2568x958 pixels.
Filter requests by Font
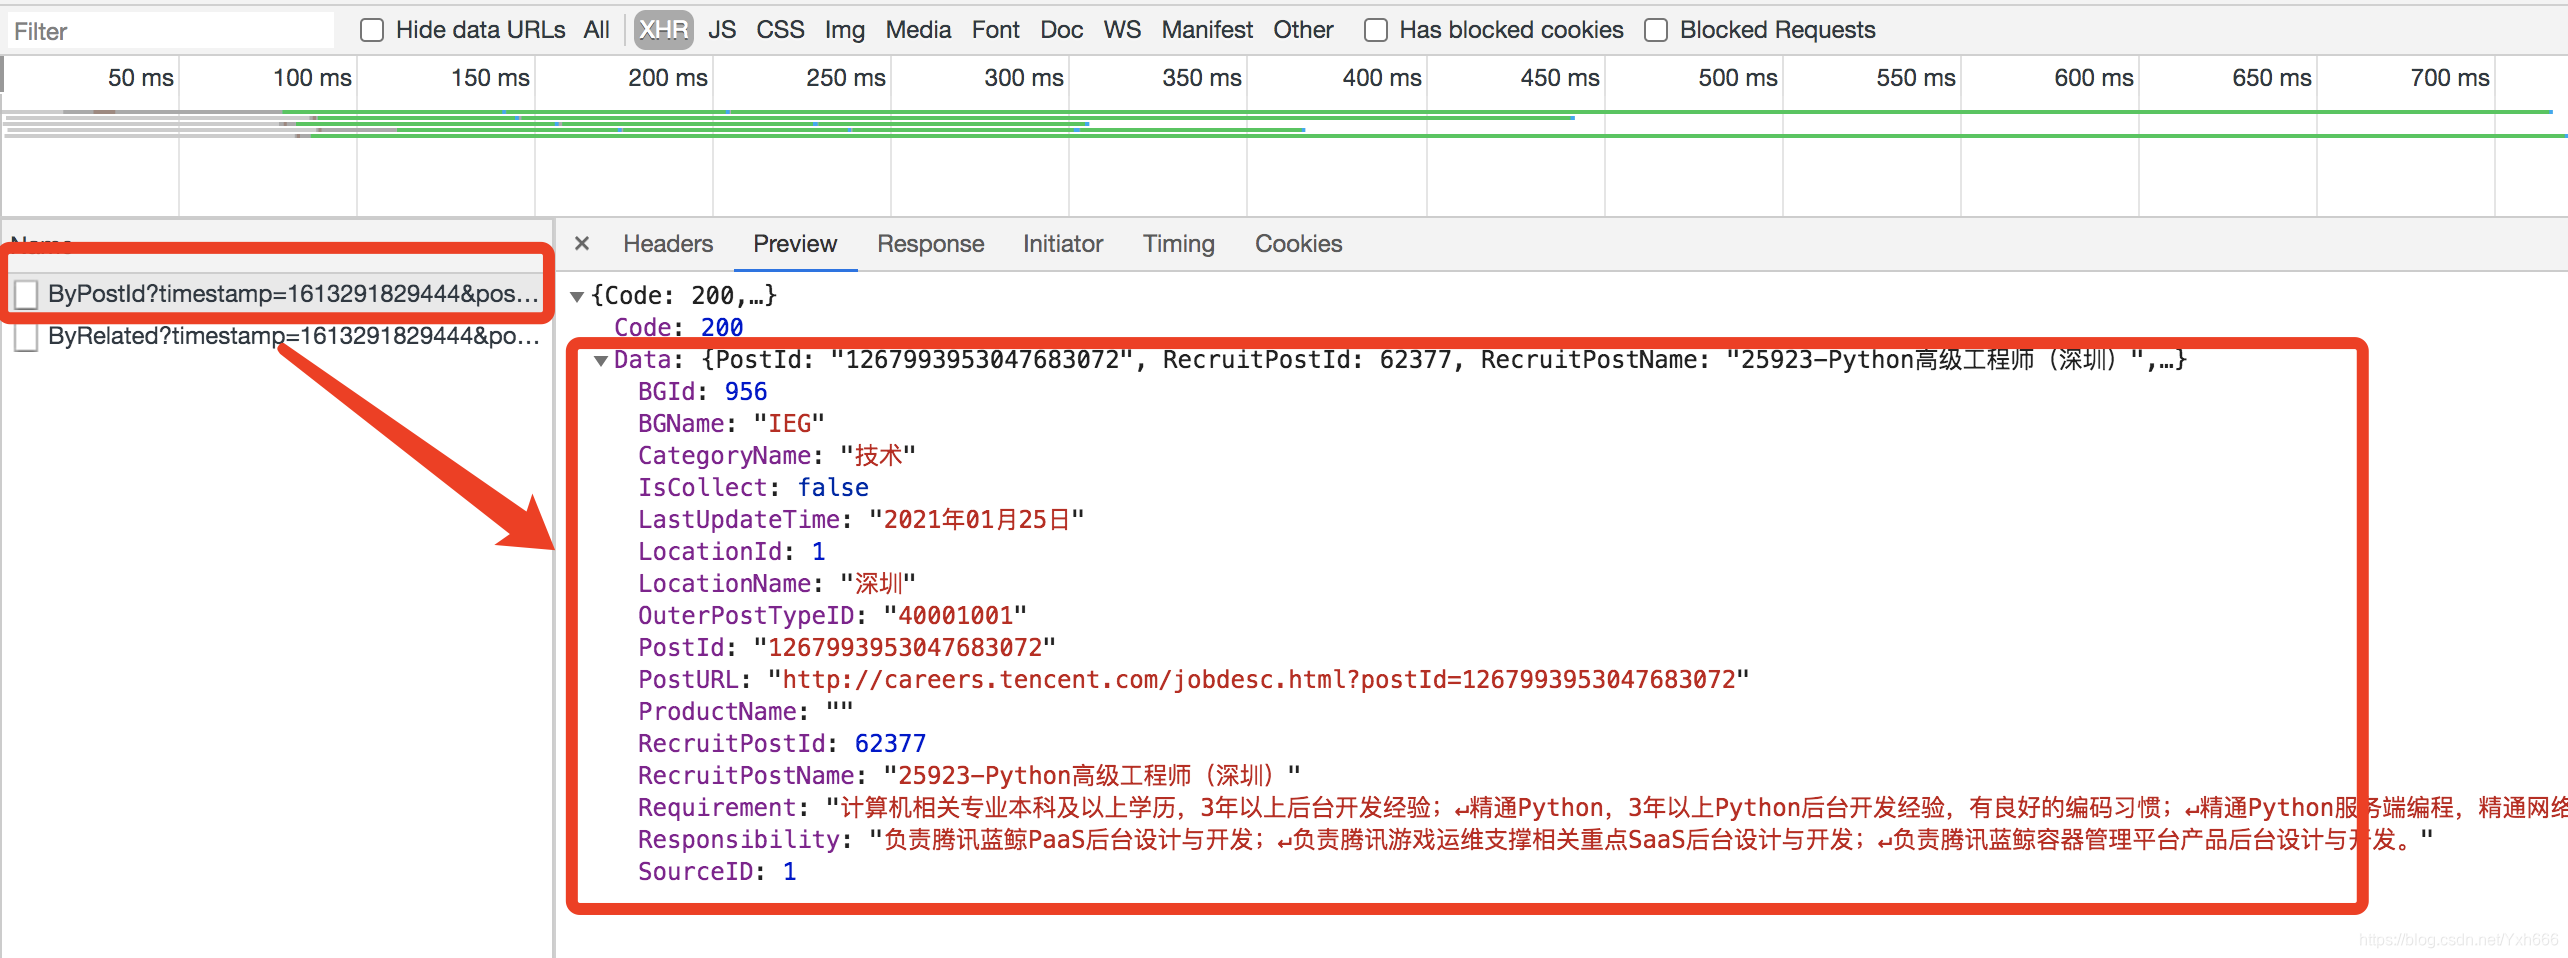[x=995, y=30]
